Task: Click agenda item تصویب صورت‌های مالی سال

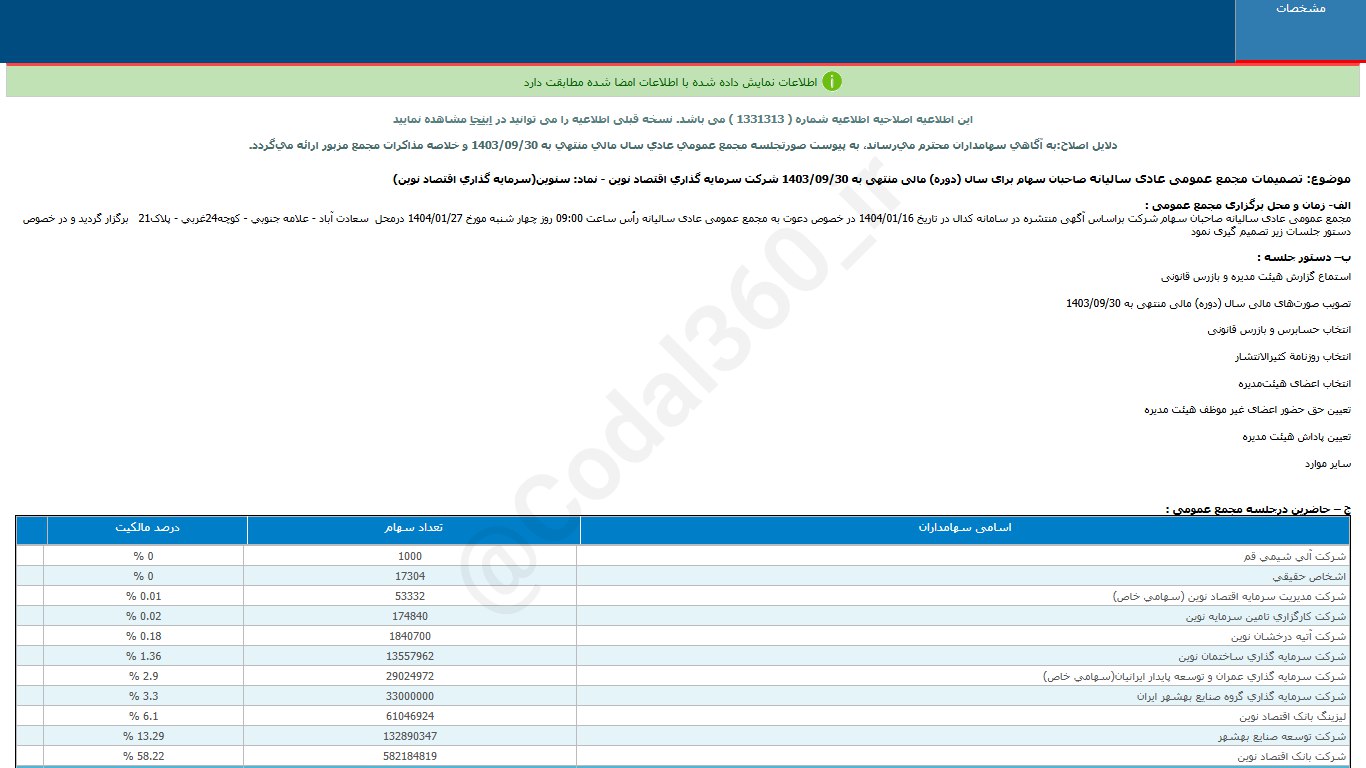Action: [1208, 303]
